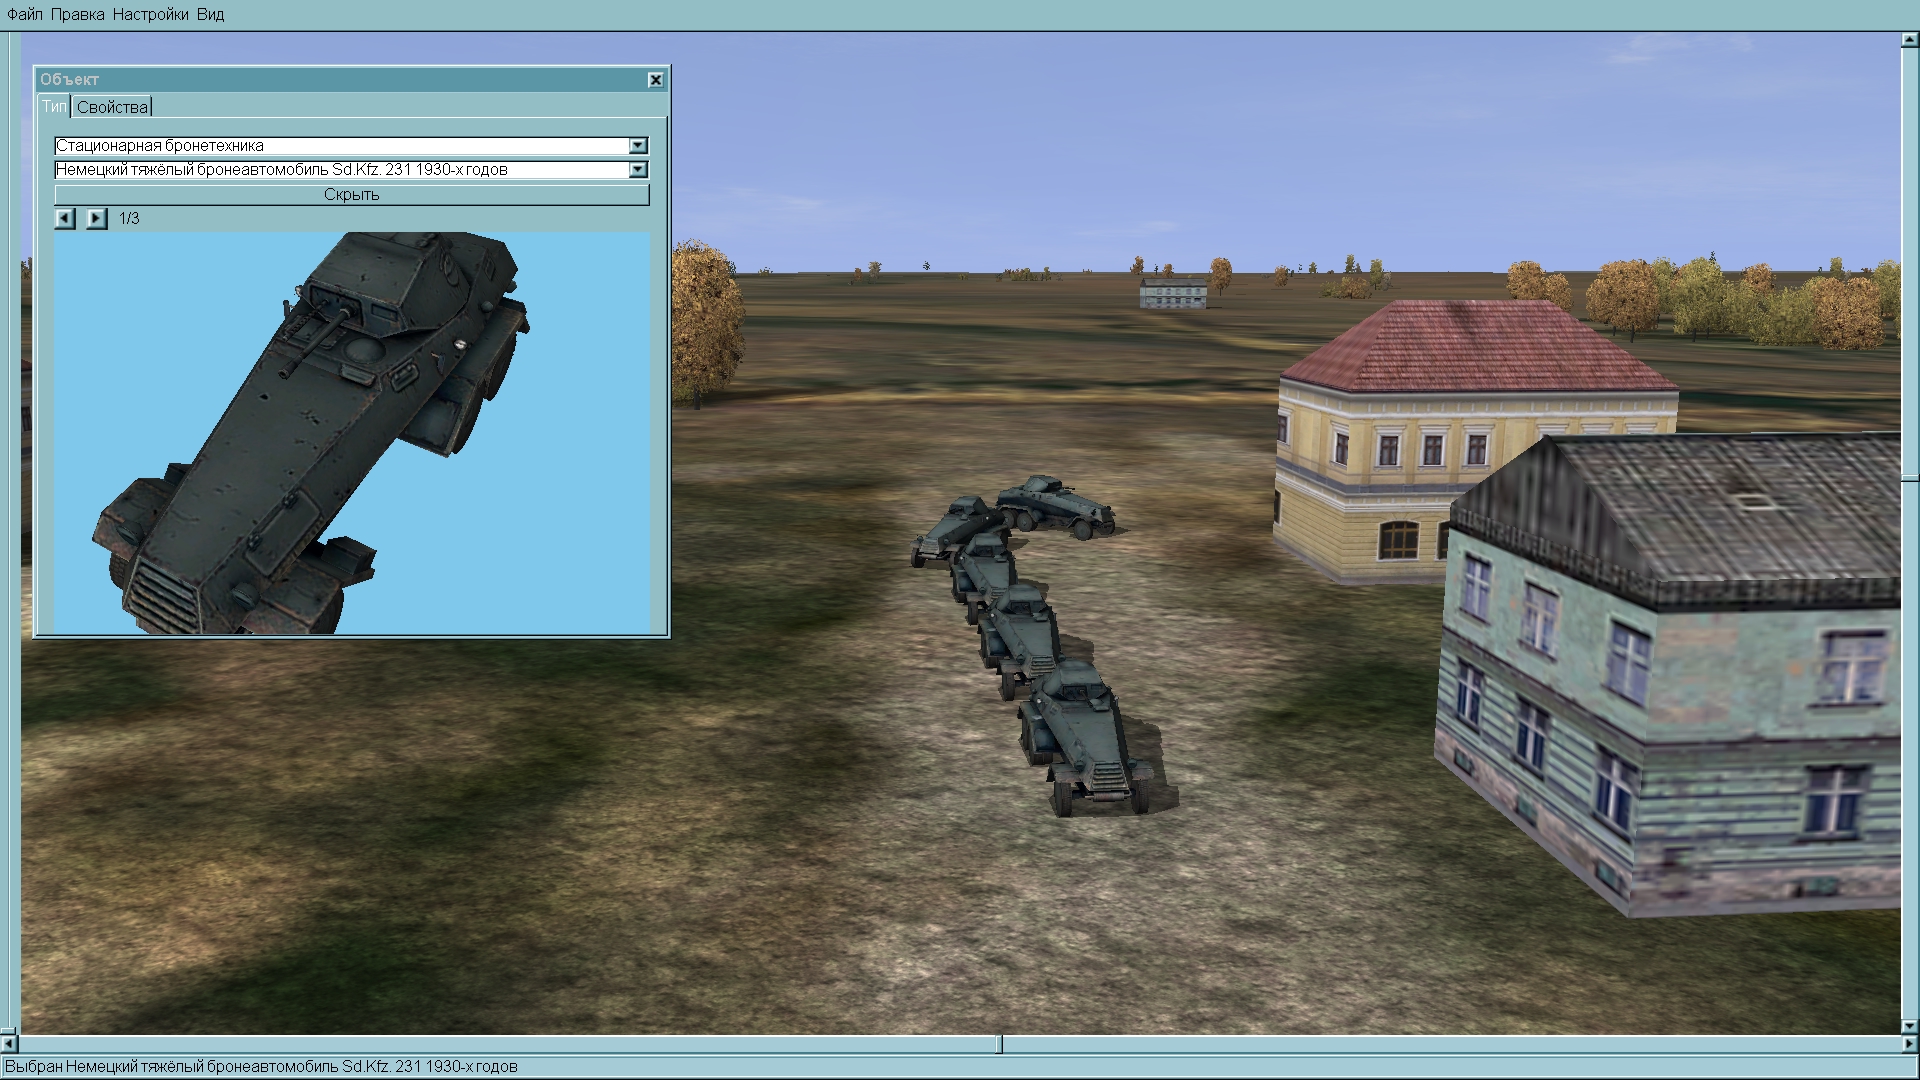This screenshot has width=1920, height=1080.
Task: Click the vertical scrollbar up arrow
Action: click(x=1909, y=41)
